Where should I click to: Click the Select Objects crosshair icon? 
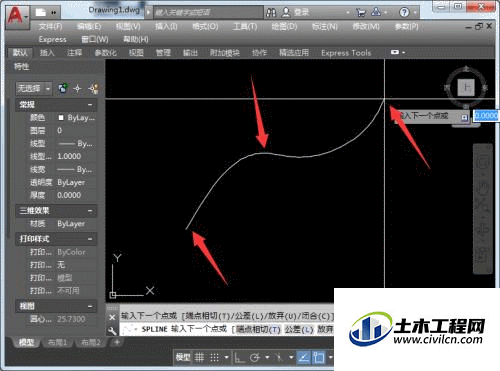[x=77, y=88]
